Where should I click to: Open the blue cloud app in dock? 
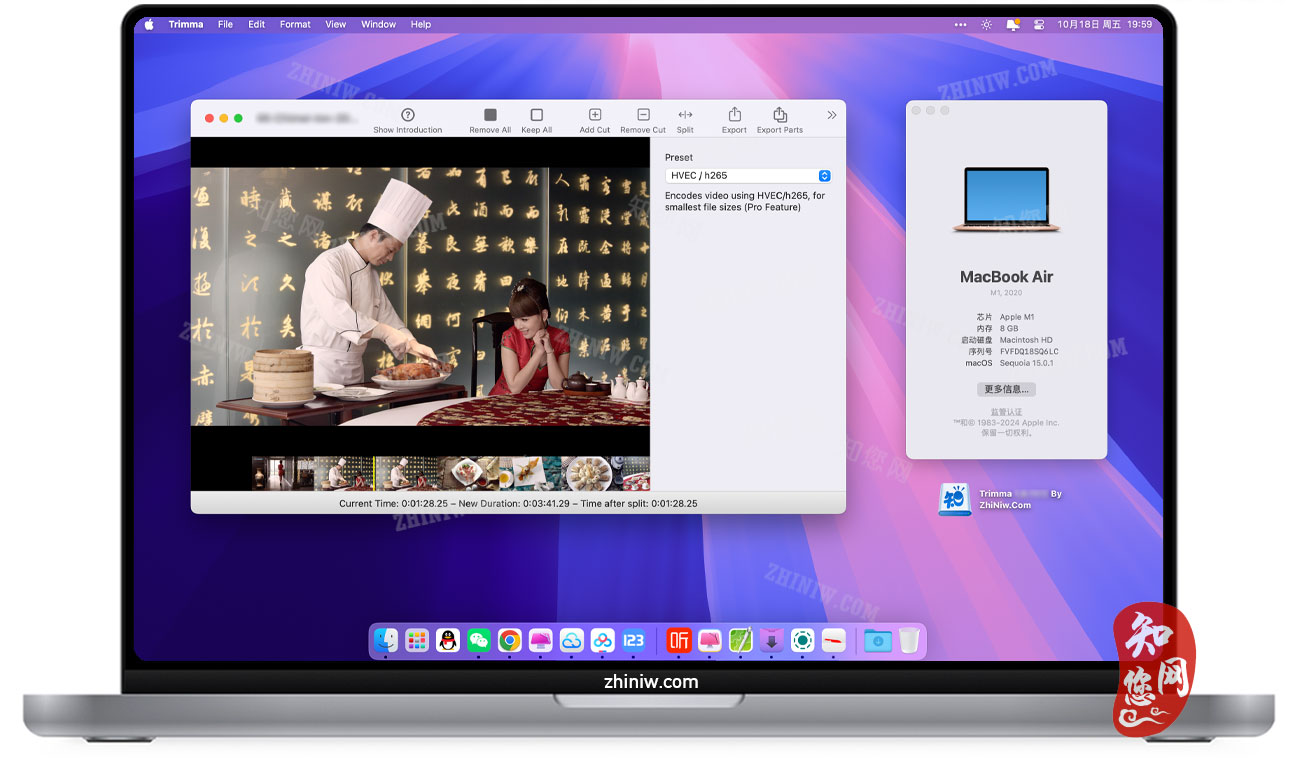point(571,640)
